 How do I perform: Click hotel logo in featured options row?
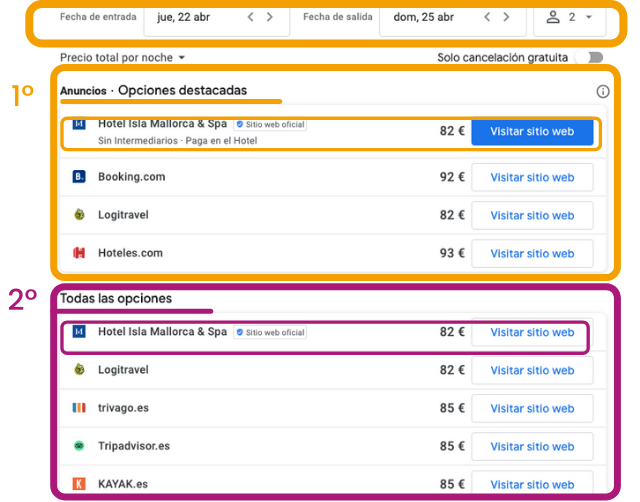click(x=79, y=124)
